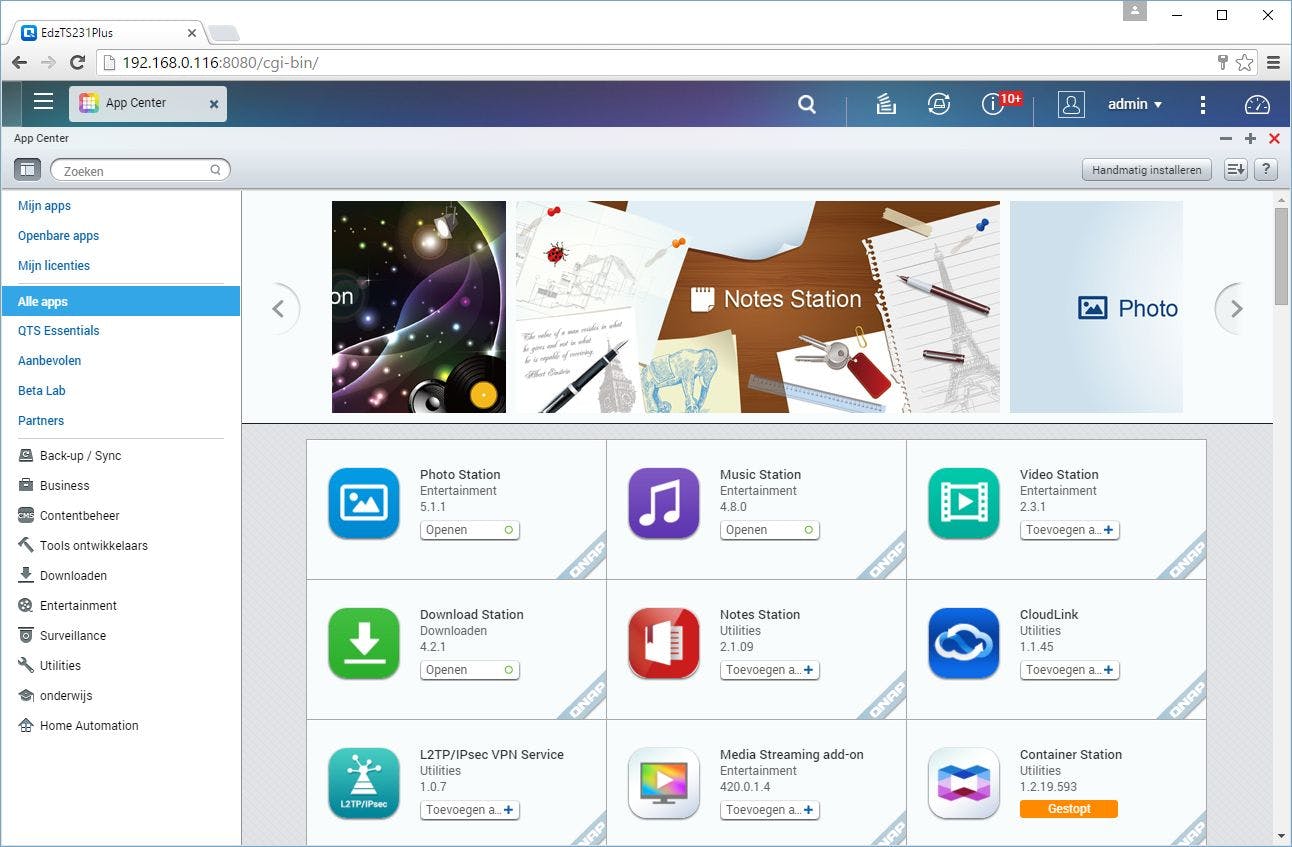Click the Photo Station app icon

pos(364,503)
